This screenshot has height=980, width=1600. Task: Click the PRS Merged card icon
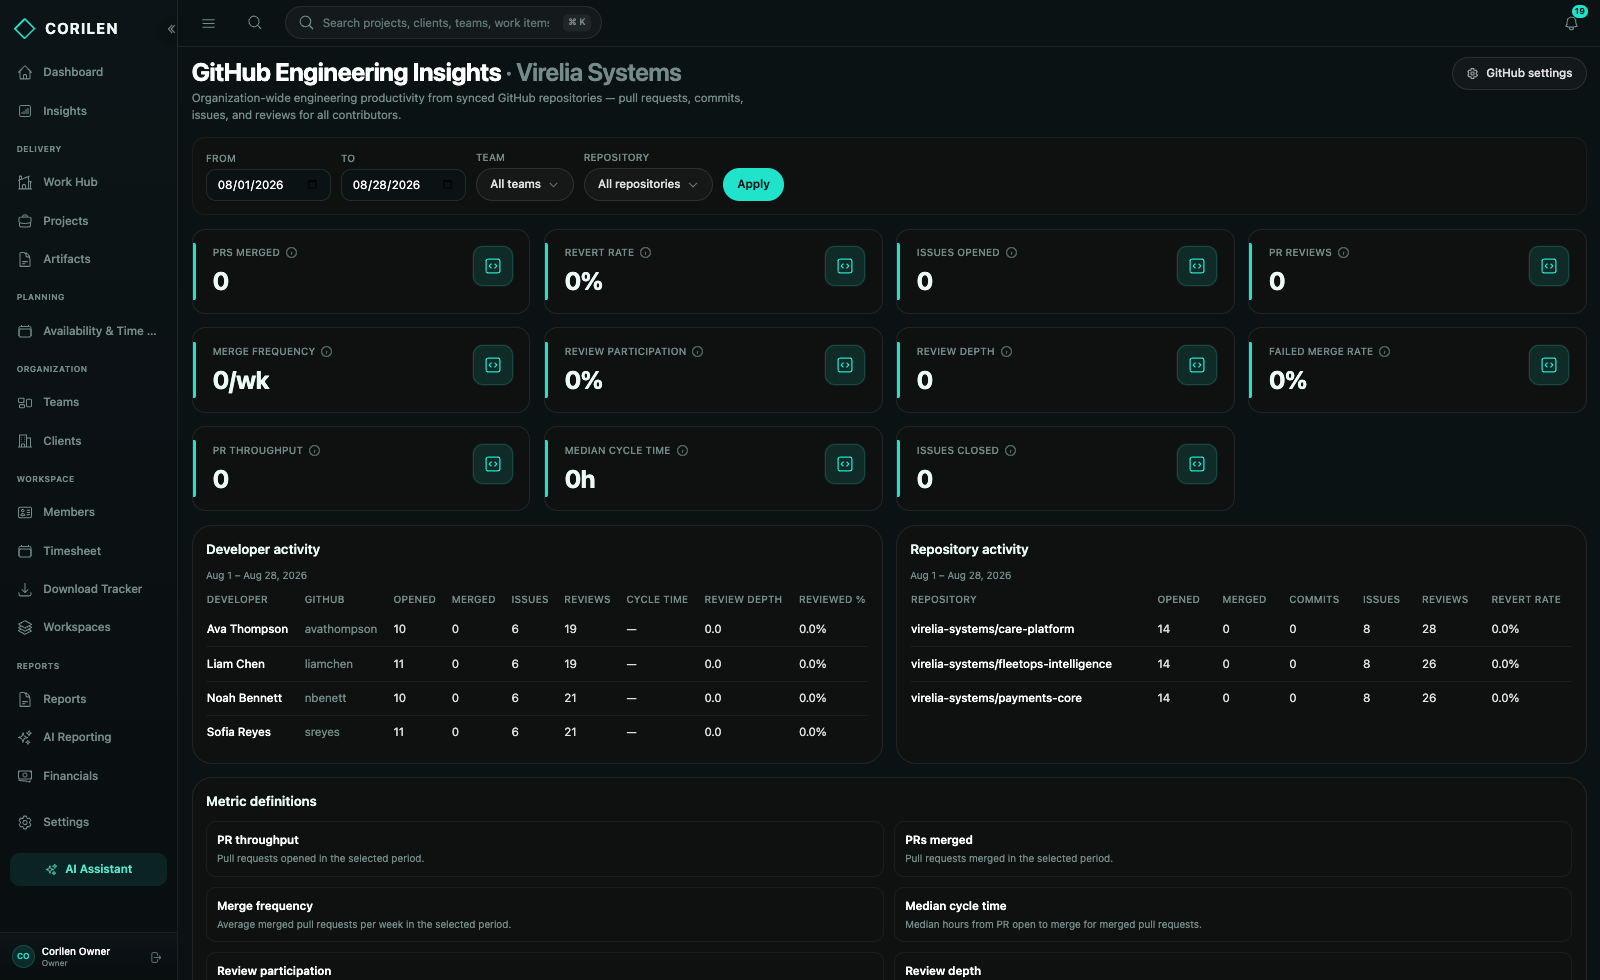(x=493, y=266)
